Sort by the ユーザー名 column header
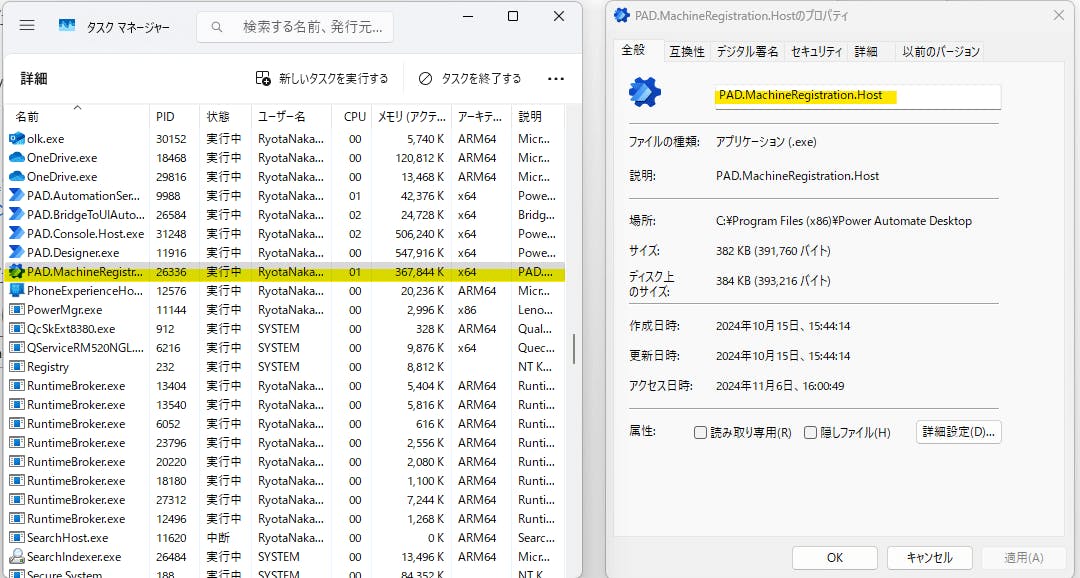Image resolution: width=1080 pixels, height=578 pixels. point(291,116)
